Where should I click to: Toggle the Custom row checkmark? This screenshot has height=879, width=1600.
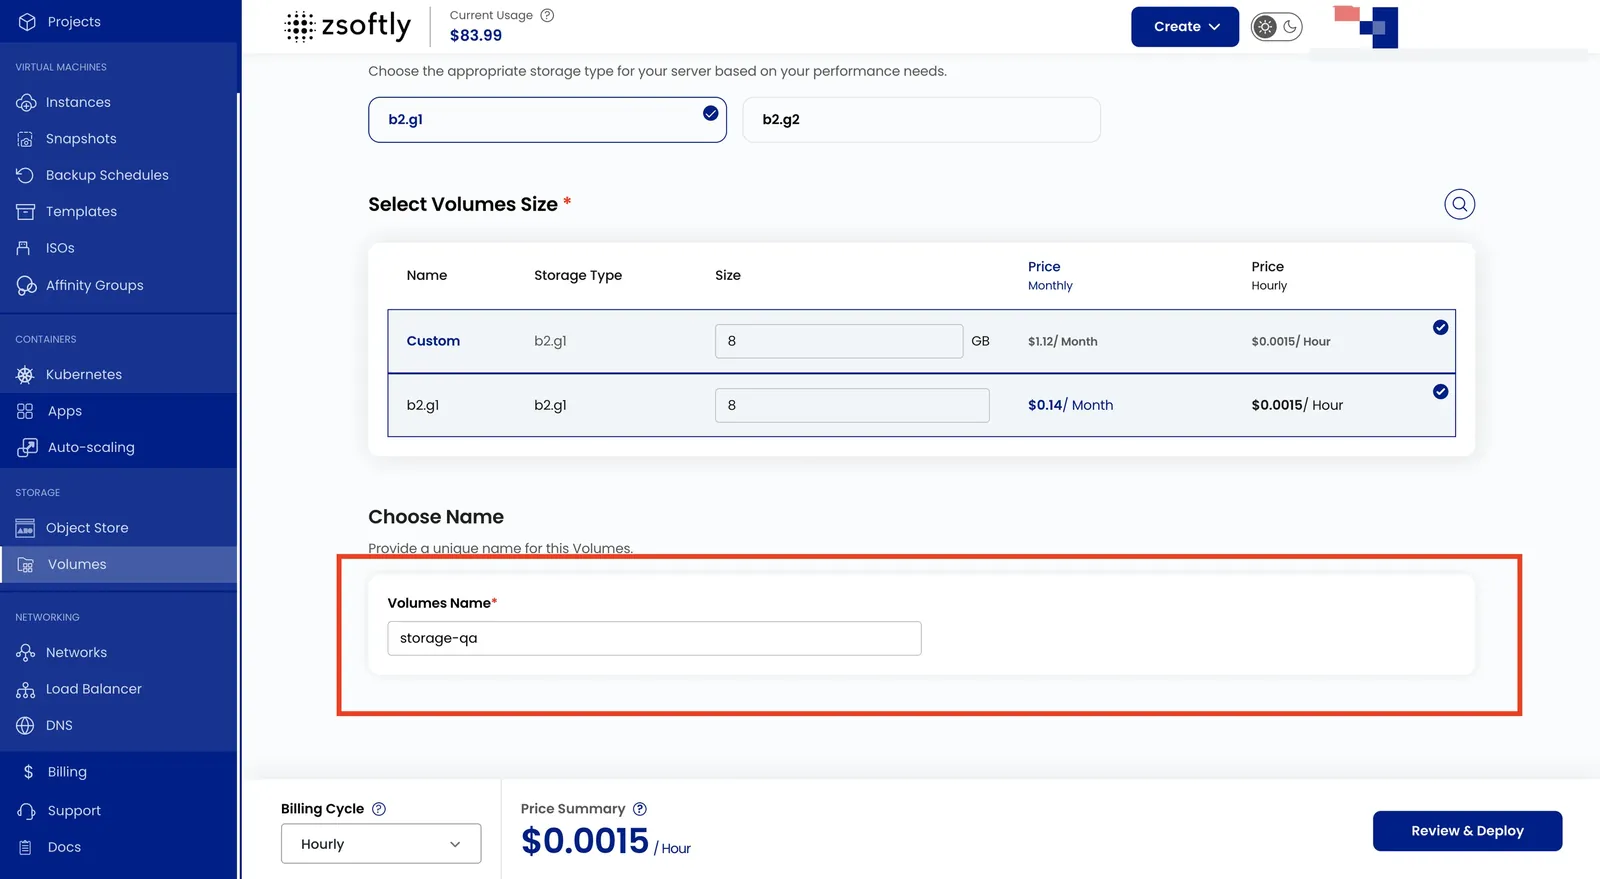pyautogui.click(x=1440, y=328)
